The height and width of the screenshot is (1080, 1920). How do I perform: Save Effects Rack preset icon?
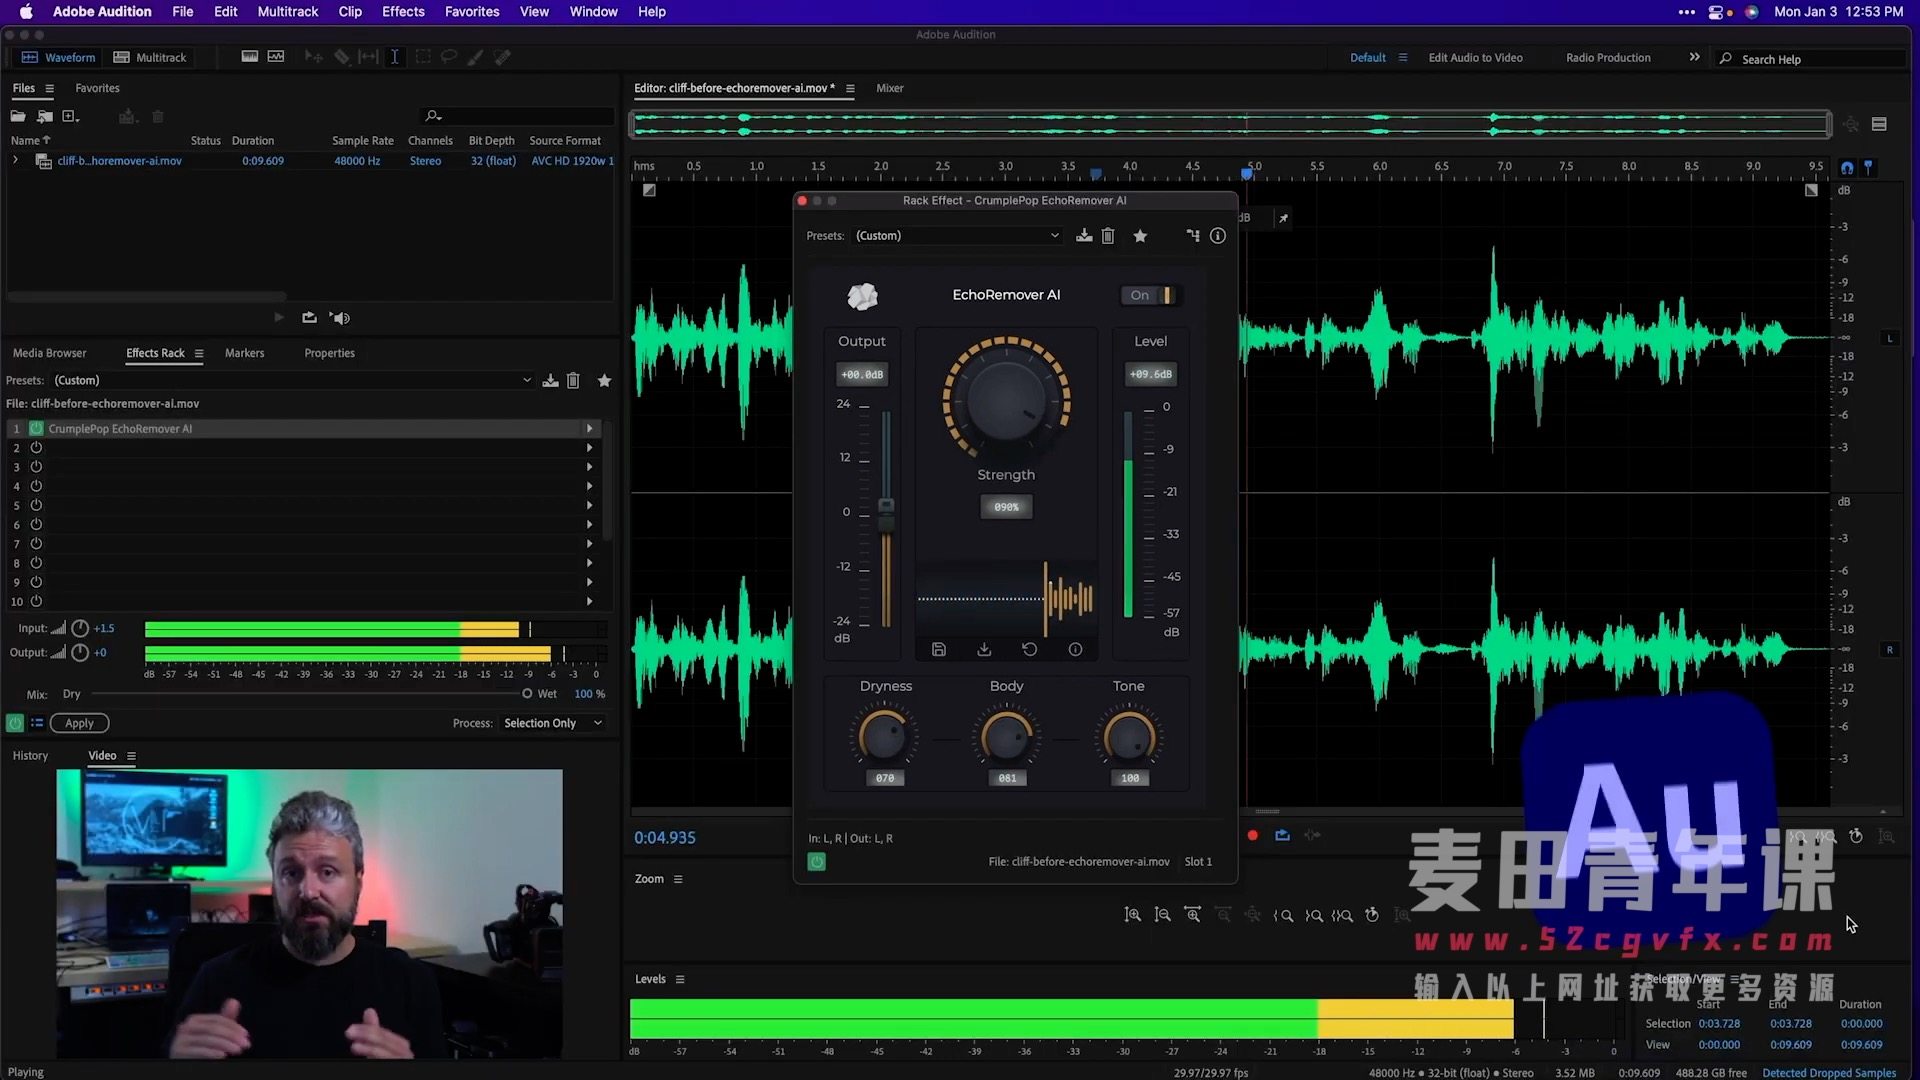550,381
